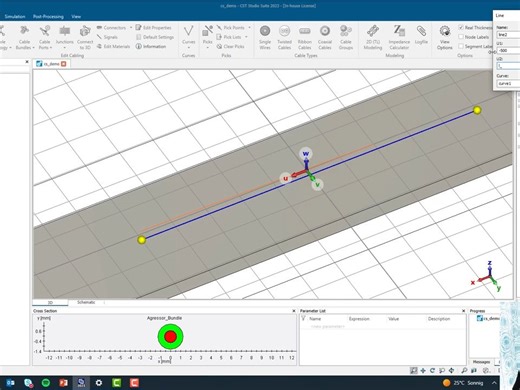
Task: Select the Single Wires cable type
Action: [265, 37]
